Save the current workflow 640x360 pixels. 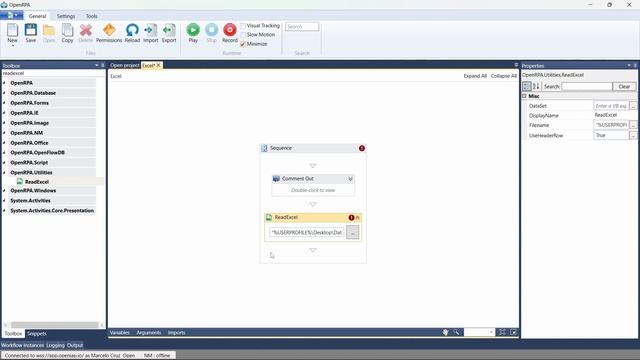coord(31,33)
